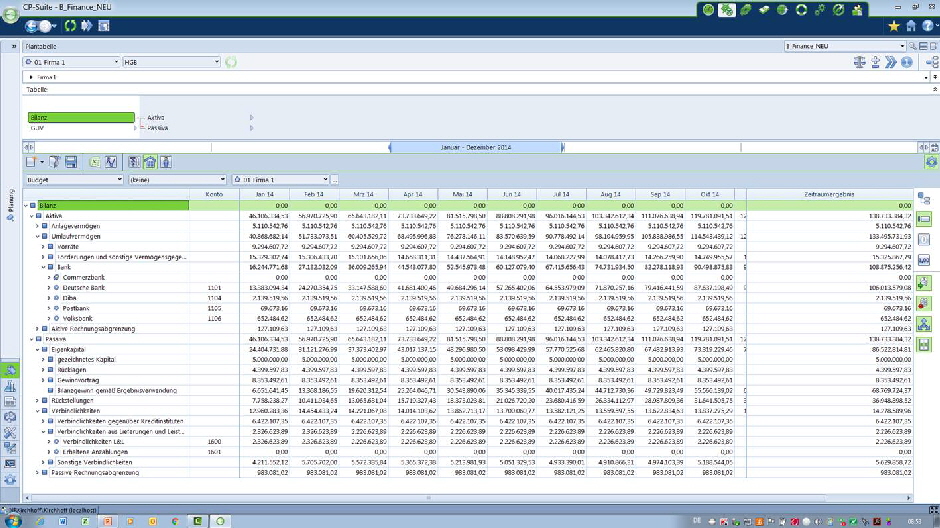Click the Konto column header

pos(214,194)
